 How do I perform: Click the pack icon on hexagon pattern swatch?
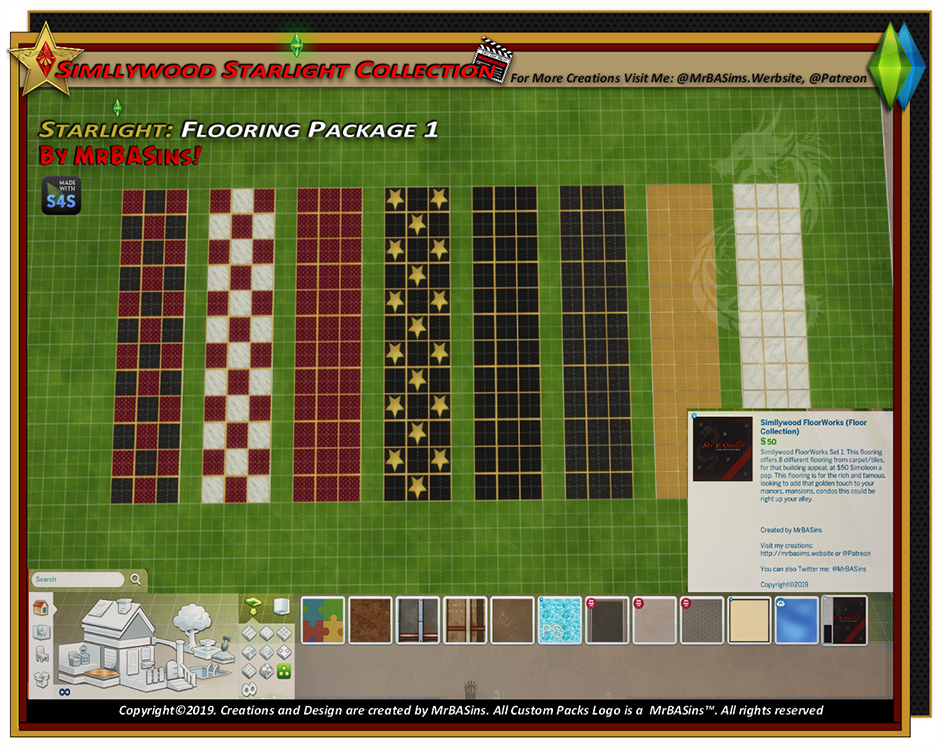[x=686, y=603]
